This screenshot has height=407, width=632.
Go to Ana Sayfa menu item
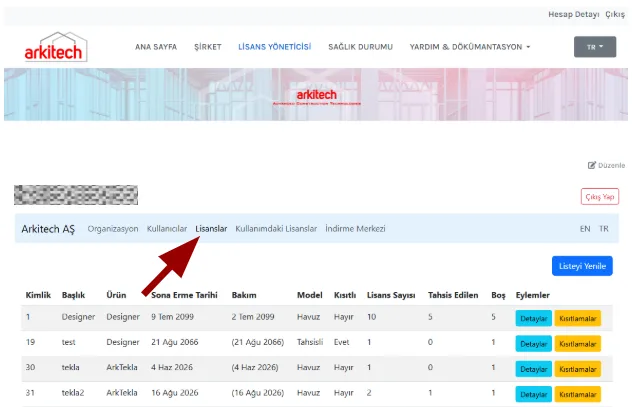click(x=156, y=47)
